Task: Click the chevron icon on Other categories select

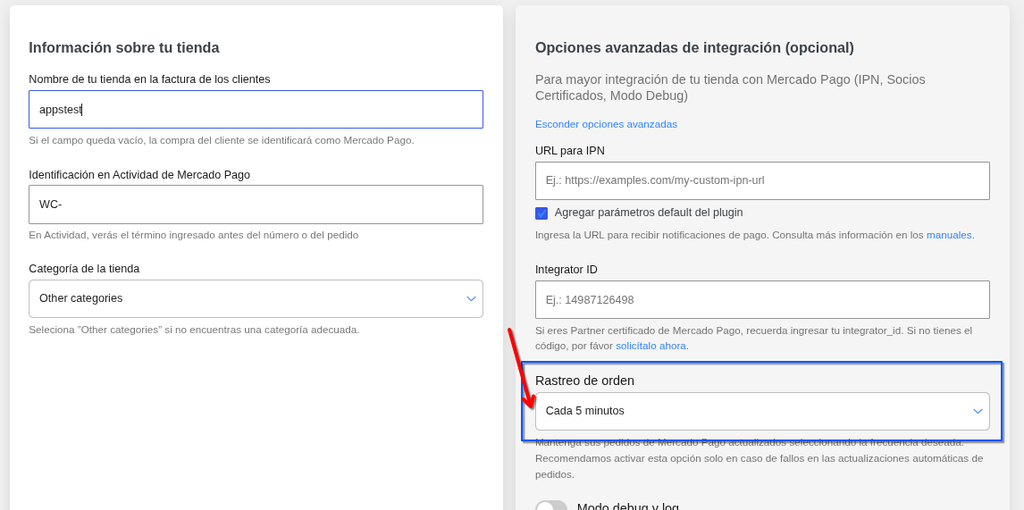Action: click(471, 298)
